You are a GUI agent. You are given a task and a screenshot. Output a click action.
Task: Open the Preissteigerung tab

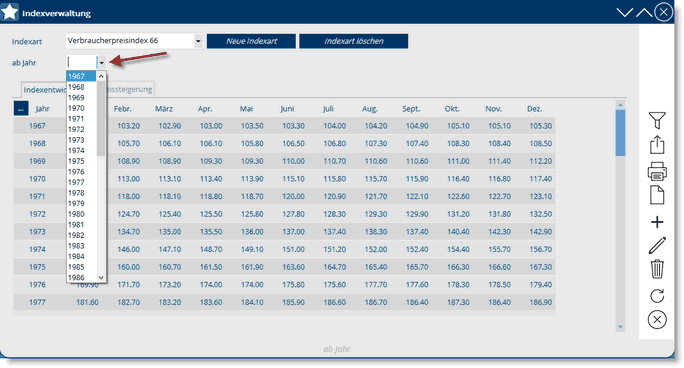pyautogui.click(x=130, y=89)
